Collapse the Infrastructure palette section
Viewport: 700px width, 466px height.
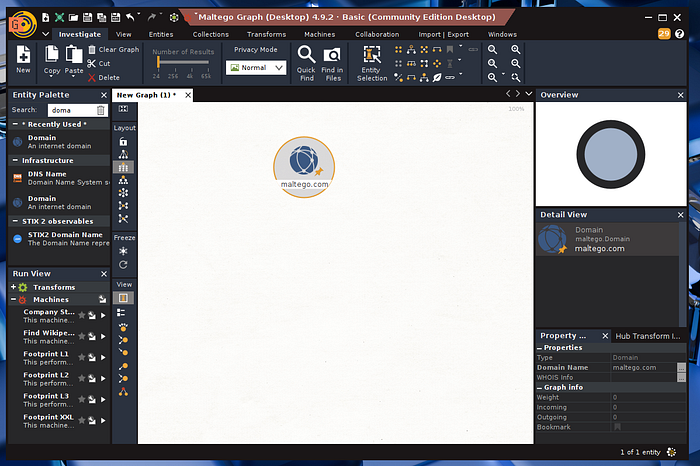(15, 160)
